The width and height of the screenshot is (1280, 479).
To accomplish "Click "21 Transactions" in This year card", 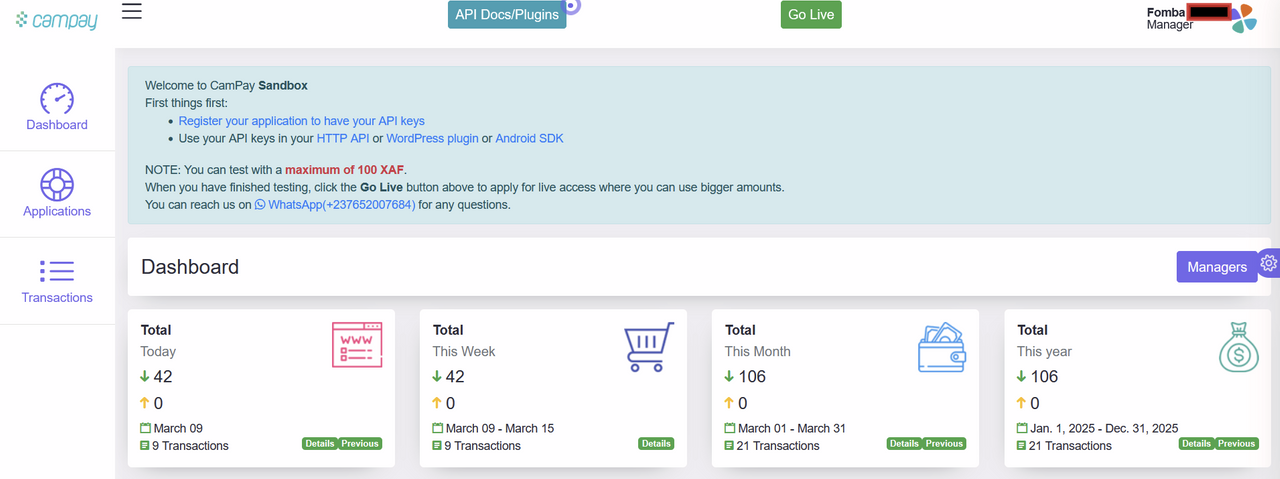I will [1071, 446].
